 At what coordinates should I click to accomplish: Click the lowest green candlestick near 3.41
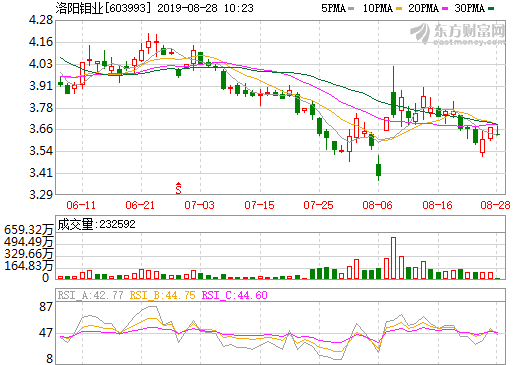coord(378,168)
